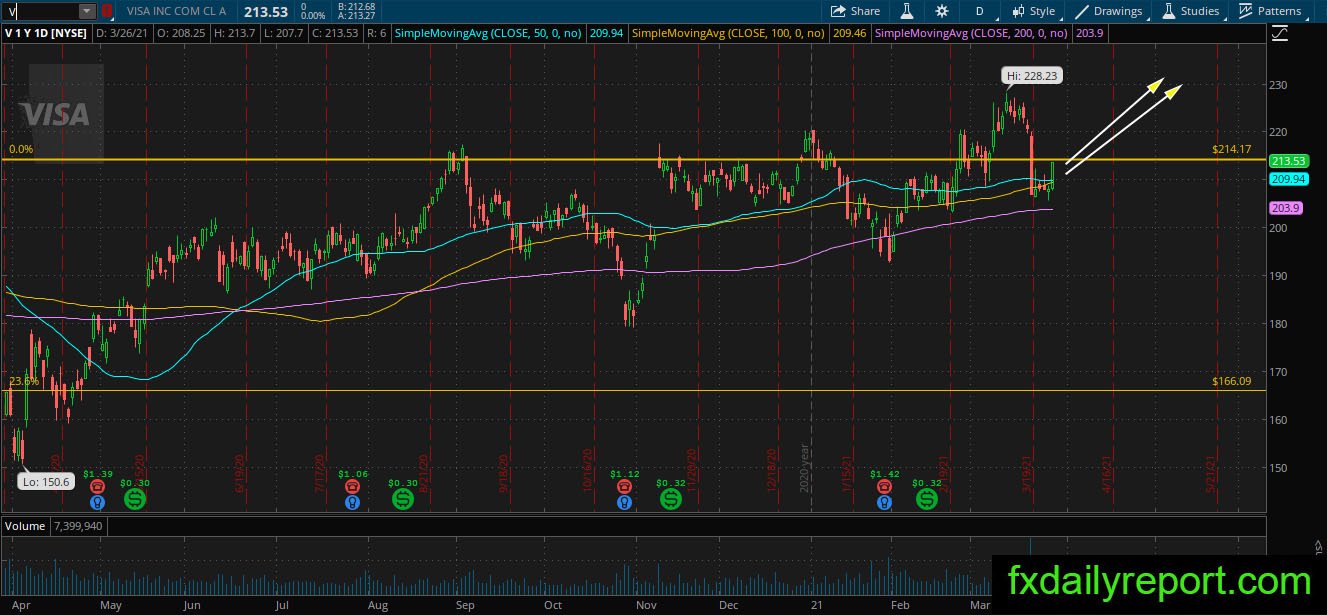Click the 'Hi: 228.23' price bubble
1327x615 pixels.
click(1031, 74)
